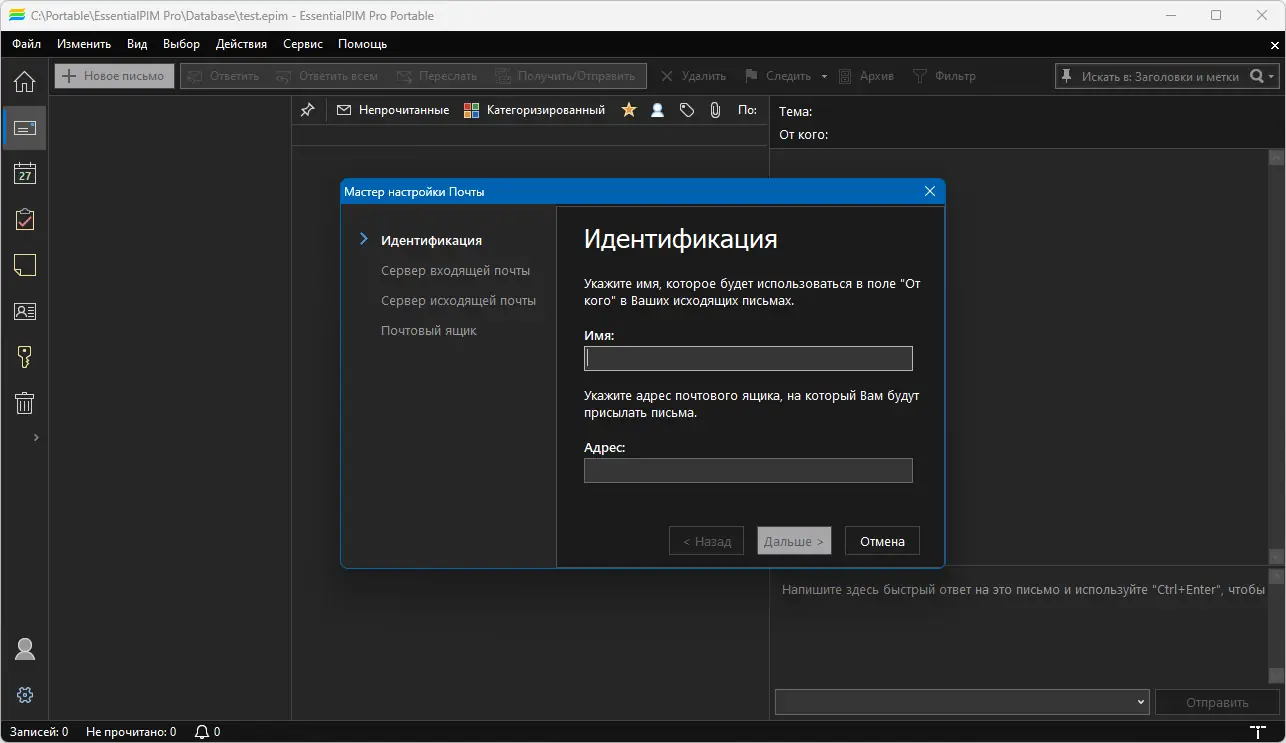Click the bell reminders icon in status bar
Screen dimensions: 1286x743
202,732
